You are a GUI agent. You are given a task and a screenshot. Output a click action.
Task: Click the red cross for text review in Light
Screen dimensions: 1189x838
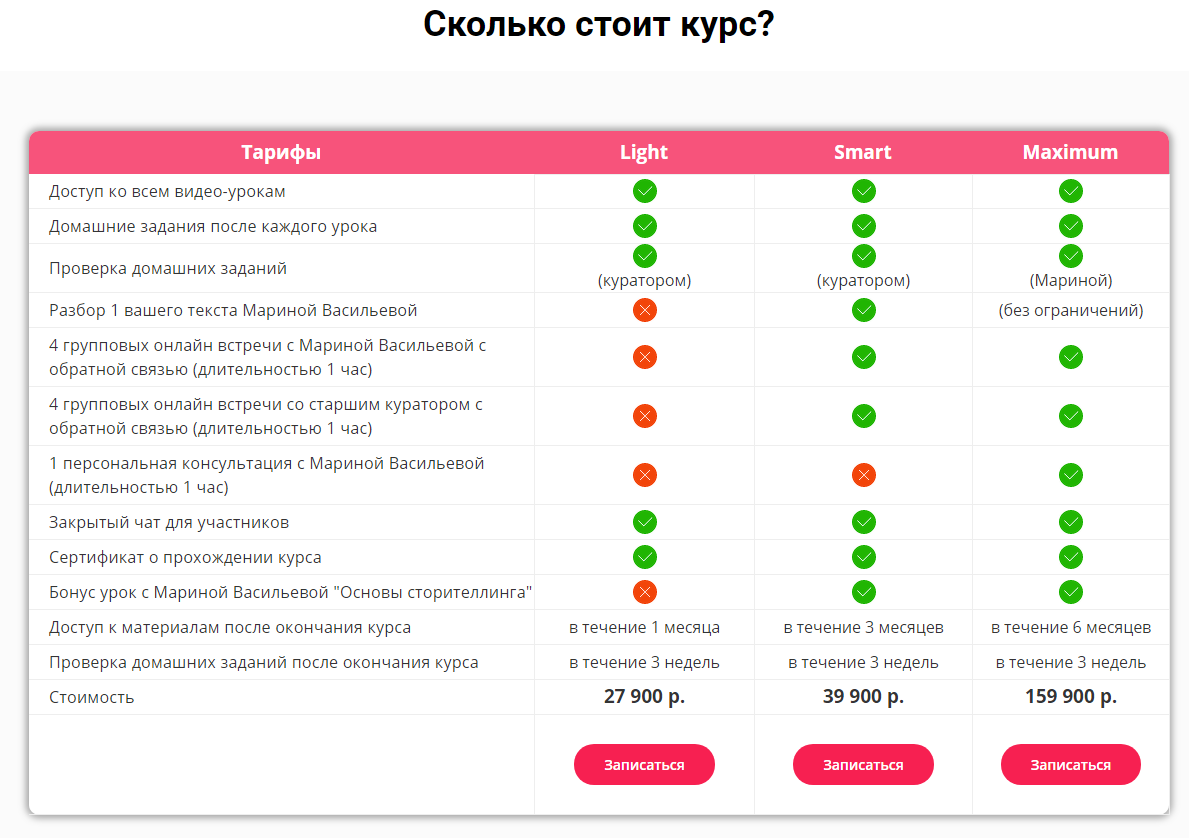pos(644,310)
